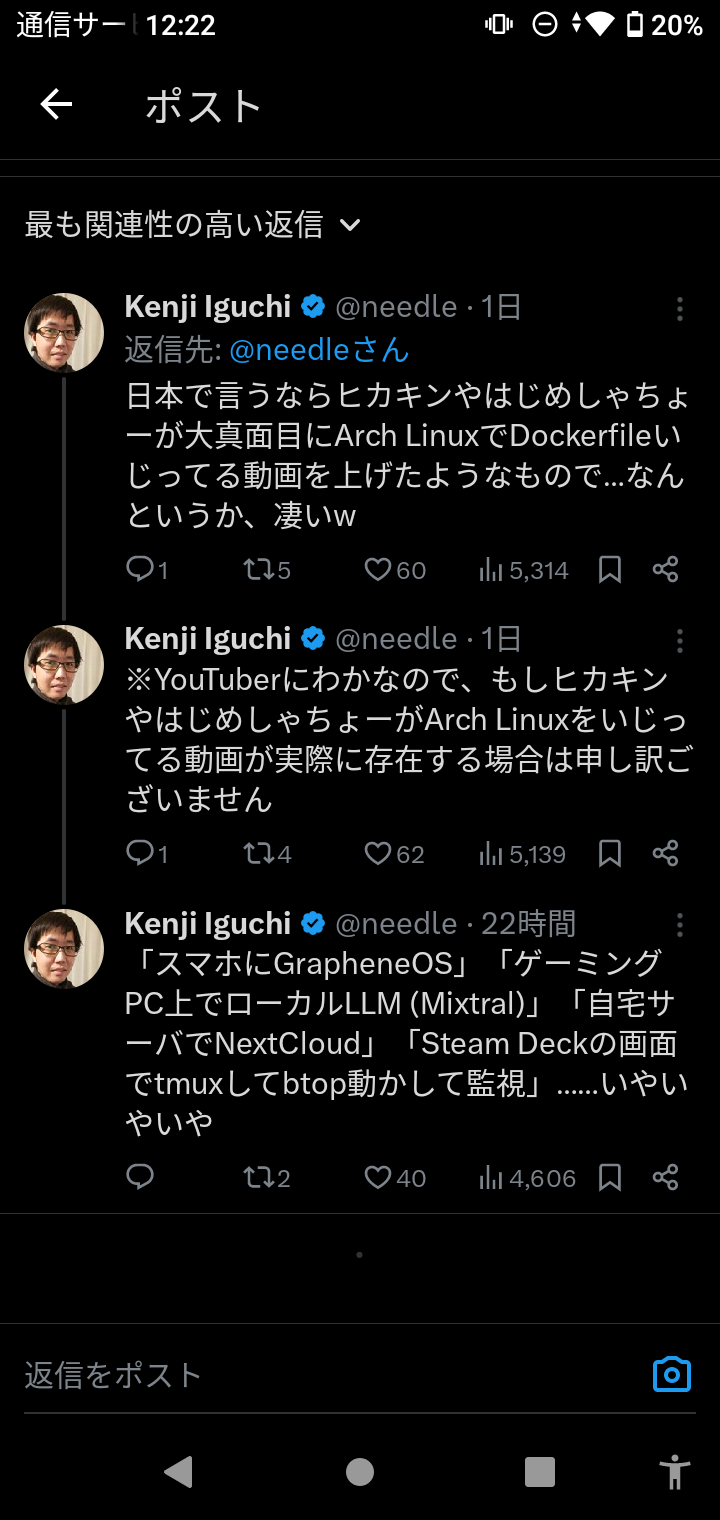
Task: Open Kenji Iguchi's profile name on the 22時間 post
Action: [x=208, y=923]
